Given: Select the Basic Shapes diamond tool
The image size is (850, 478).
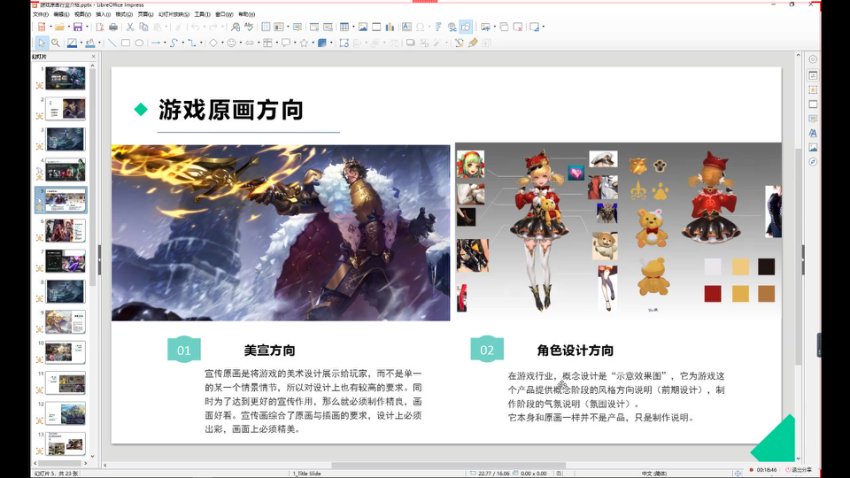Looking at the screenshot, I should tap(213, 43).
